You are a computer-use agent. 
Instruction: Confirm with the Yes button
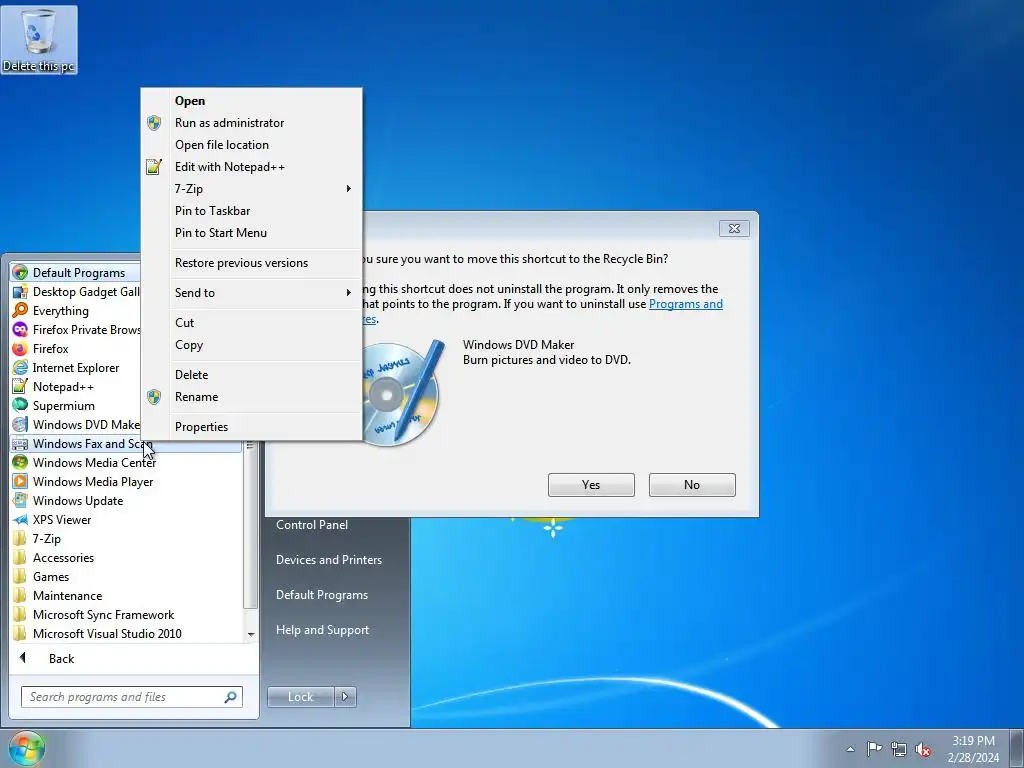591,485
